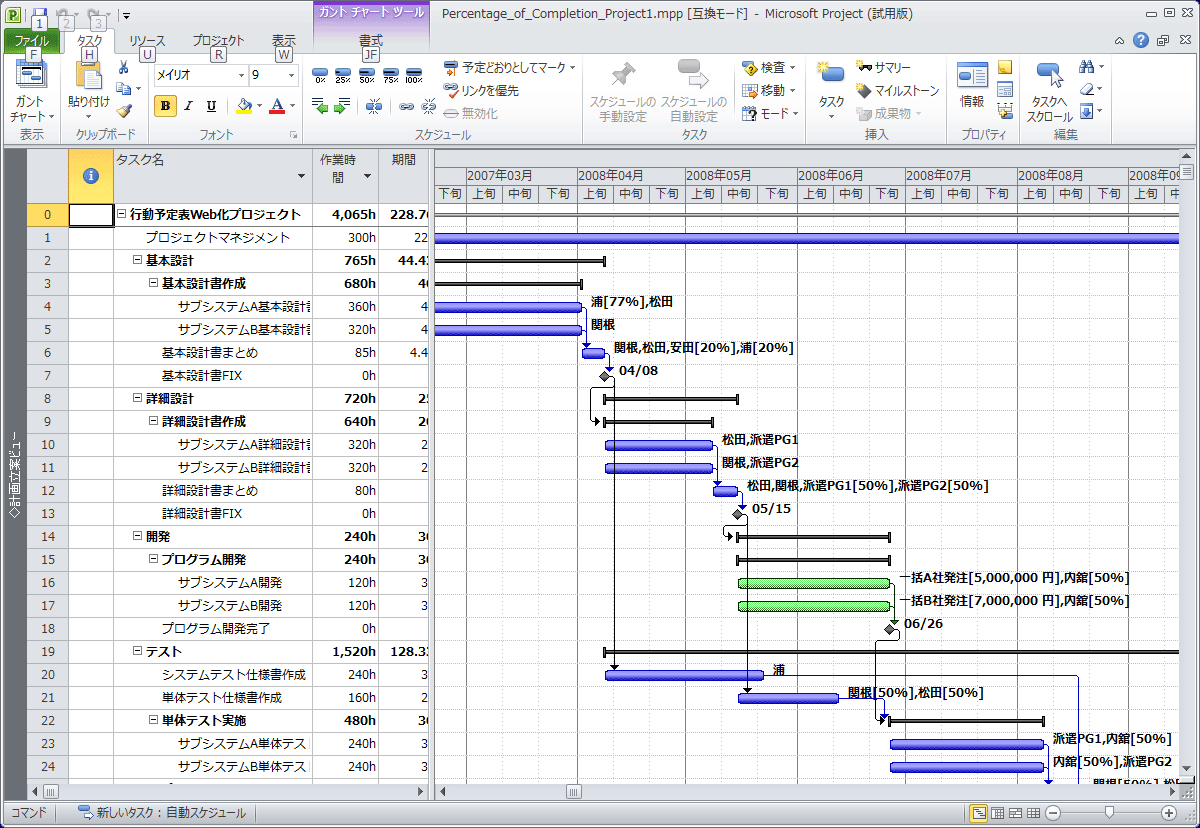Click the Save icon in quick access toolbar
1200x828 pixels.
pos(40,14)
